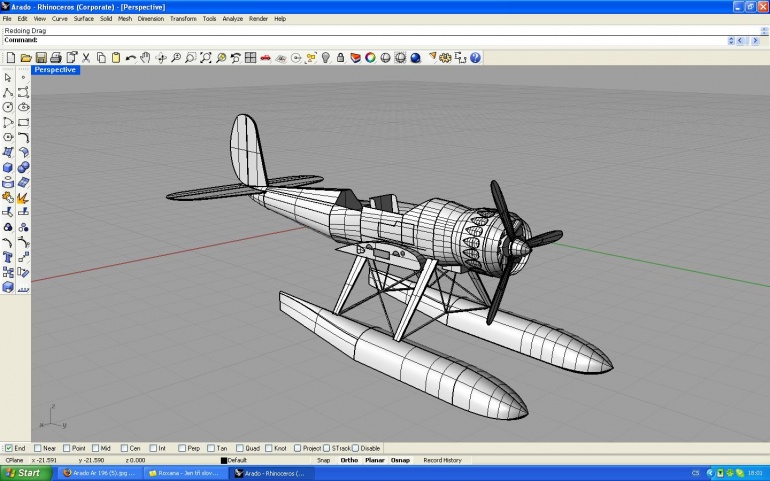
Task: Choose Zoom Extents icon
Action: tap(206, 58)
